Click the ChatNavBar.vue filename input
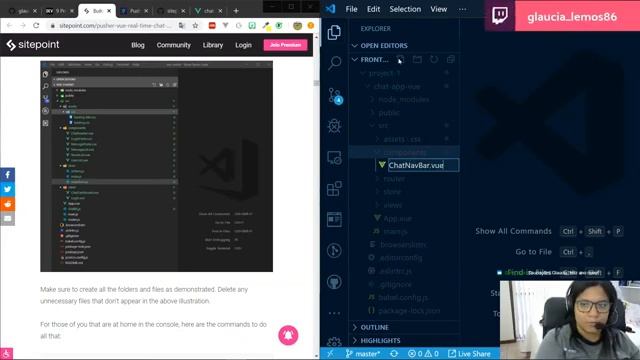 [x=423, y=165]
